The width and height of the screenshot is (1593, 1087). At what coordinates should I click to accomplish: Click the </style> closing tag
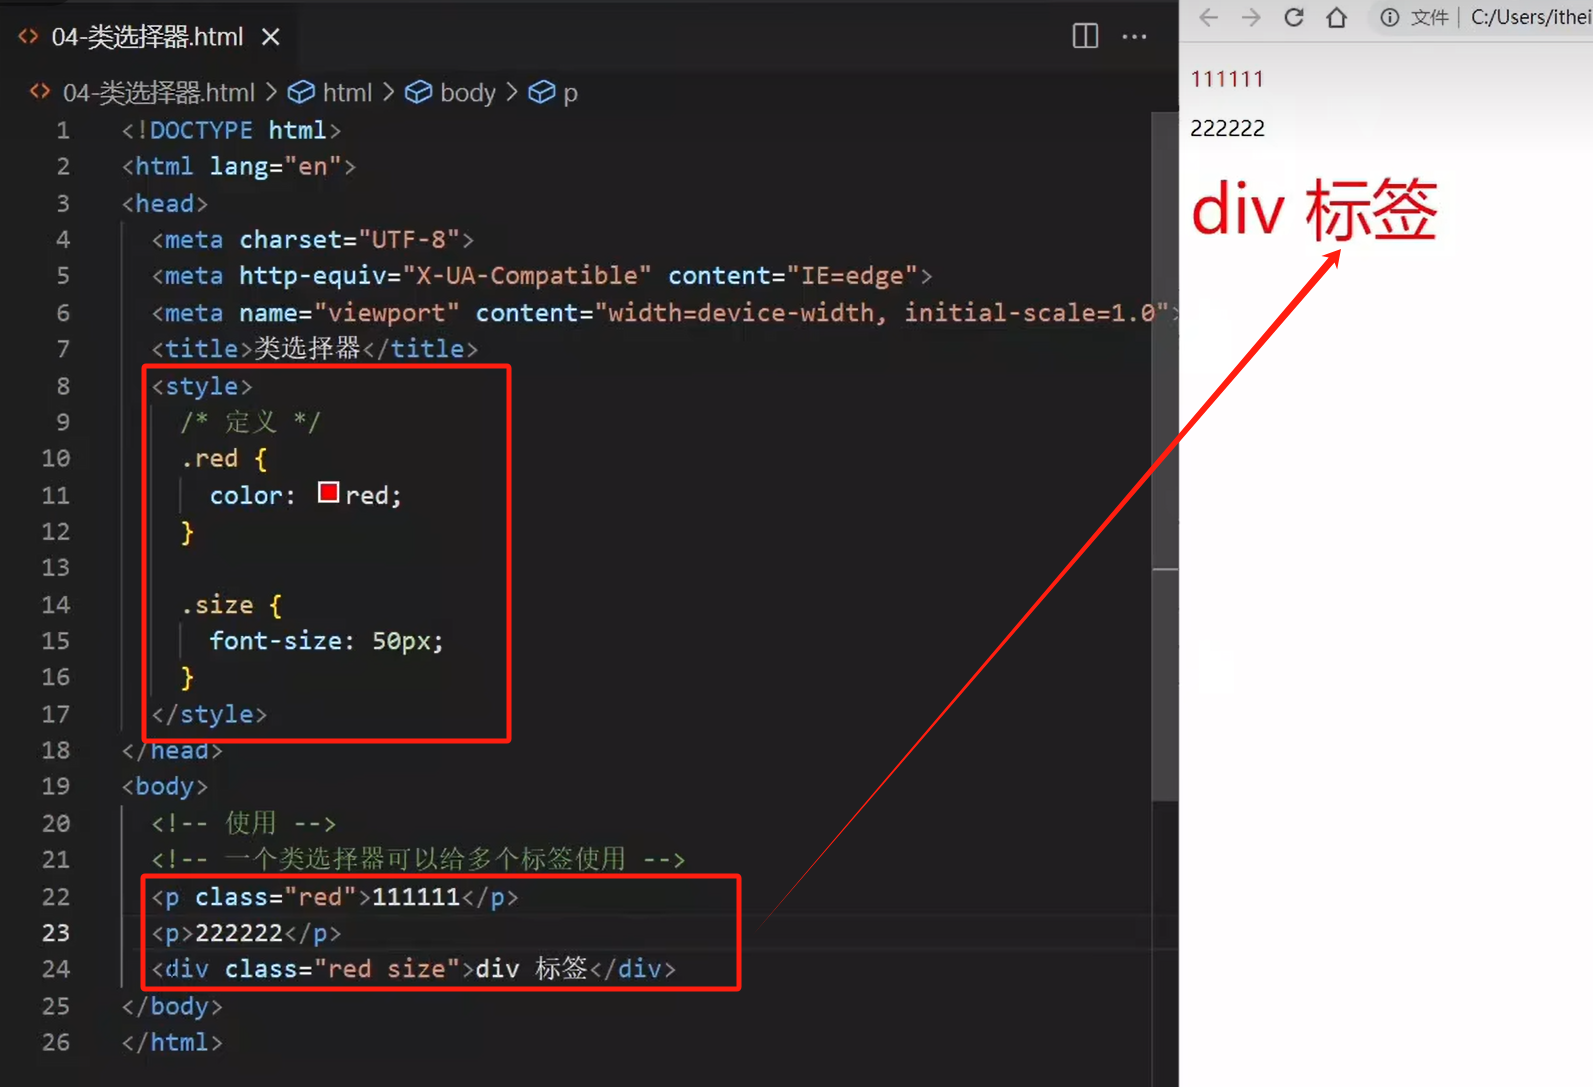(x=209, y=714)
